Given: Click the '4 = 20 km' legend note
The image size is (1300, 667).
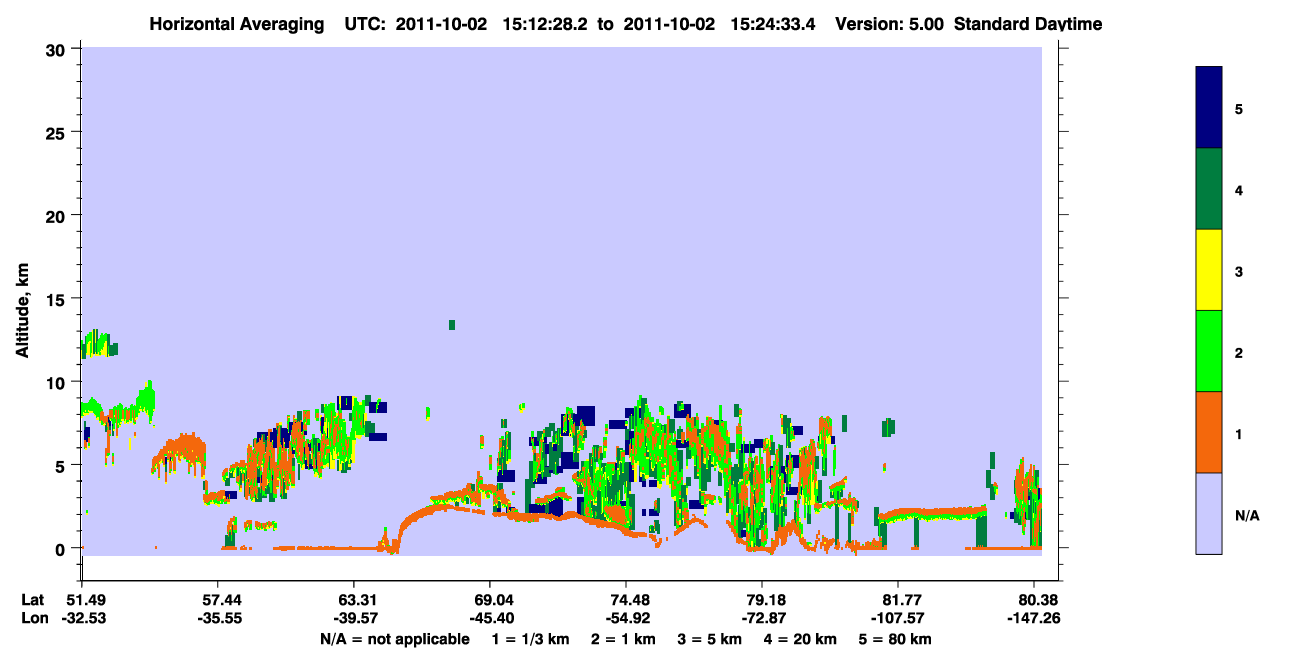Looking at the screenshot, I should click(802, 639).
